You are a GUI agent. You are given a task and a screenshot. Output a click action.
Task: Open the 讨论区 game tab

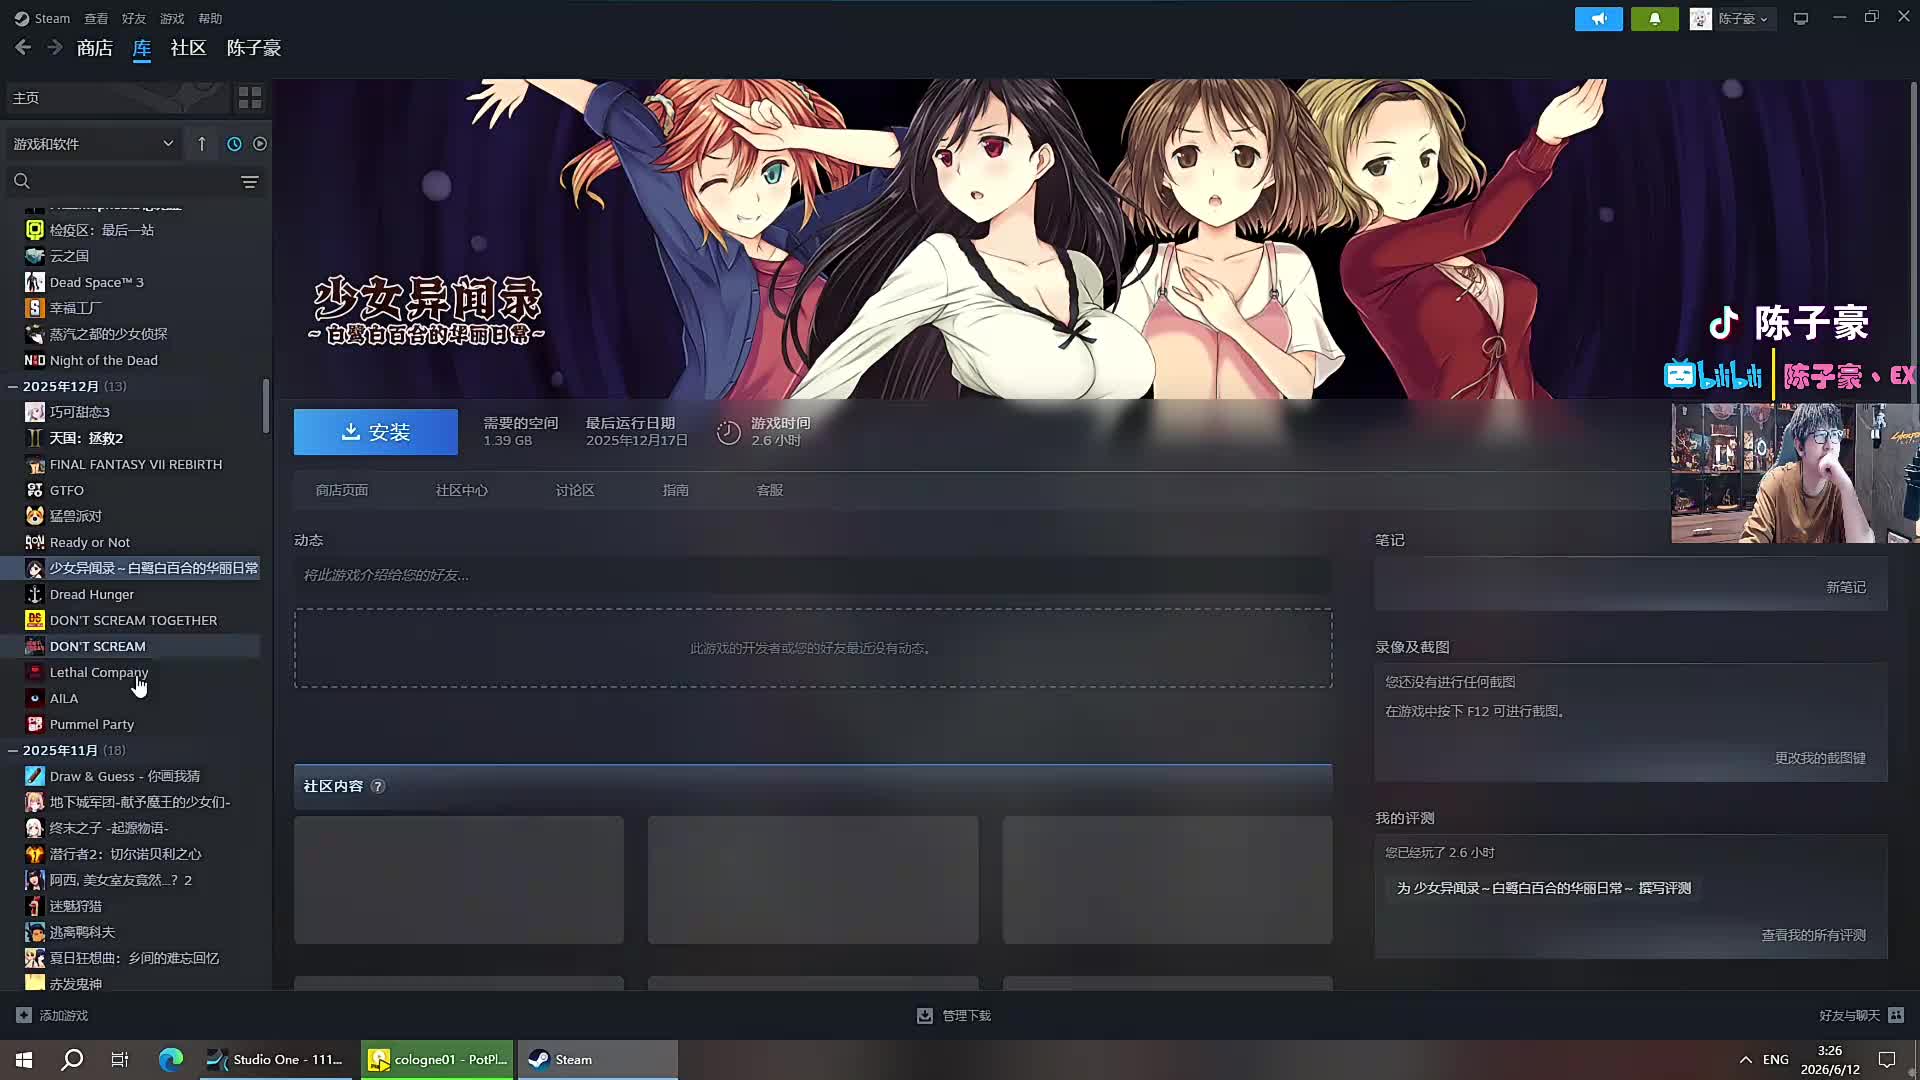click(x=575, y=490)
